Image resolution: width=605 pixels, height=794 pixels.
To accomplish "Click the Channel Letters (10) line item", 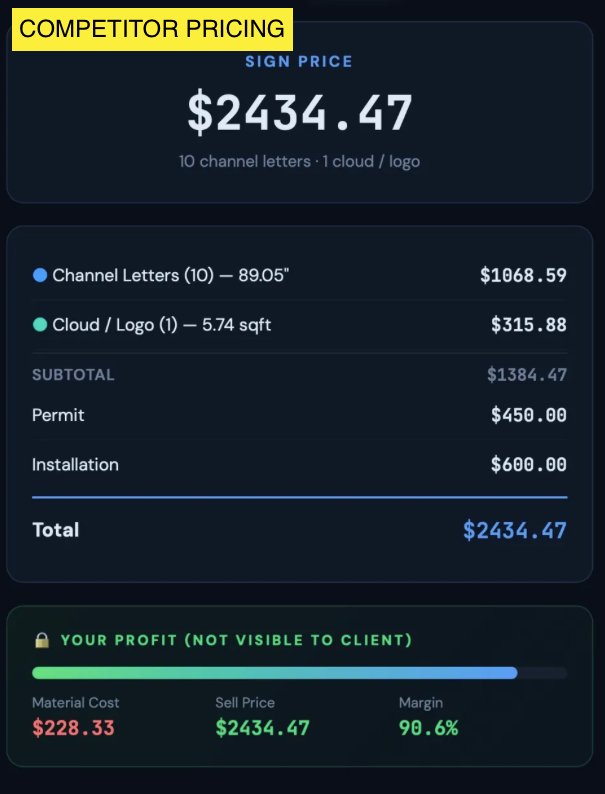I will click(x=169, y=275).
